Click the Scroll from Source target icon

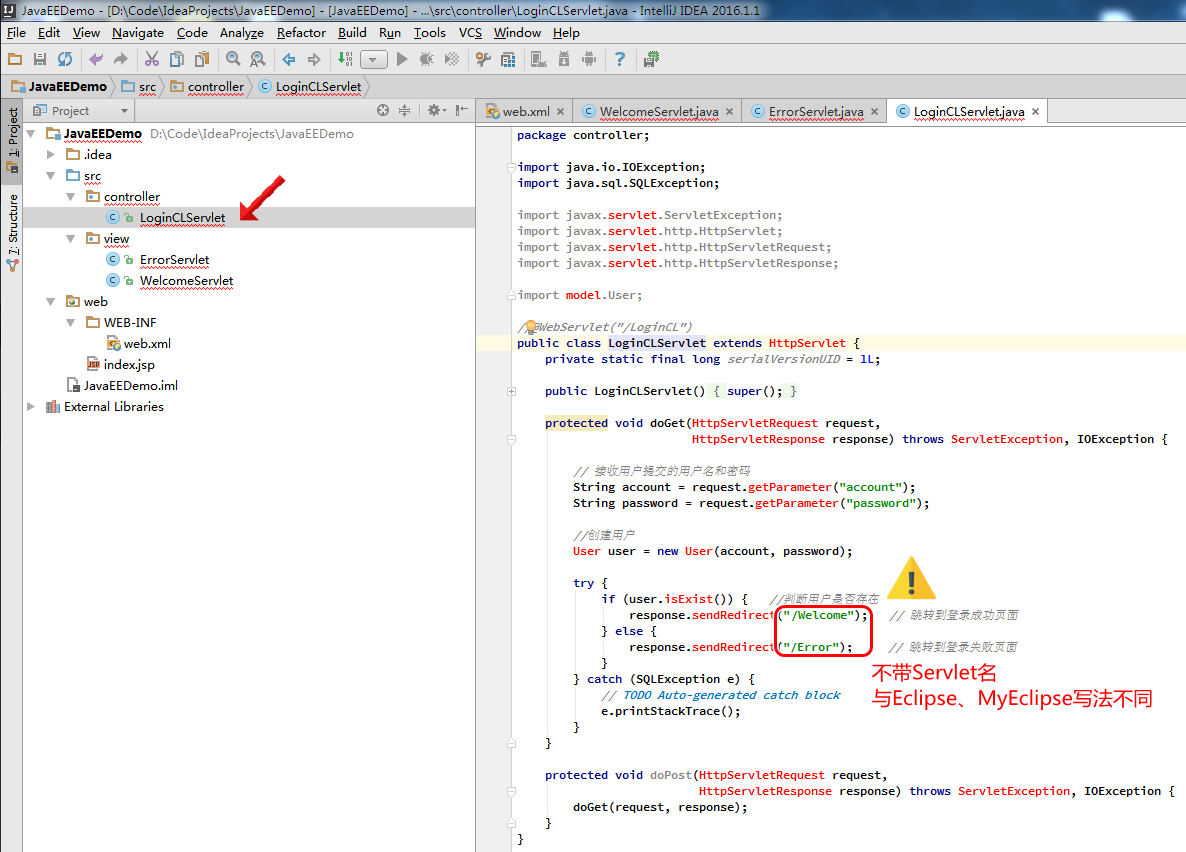[383, 110]
